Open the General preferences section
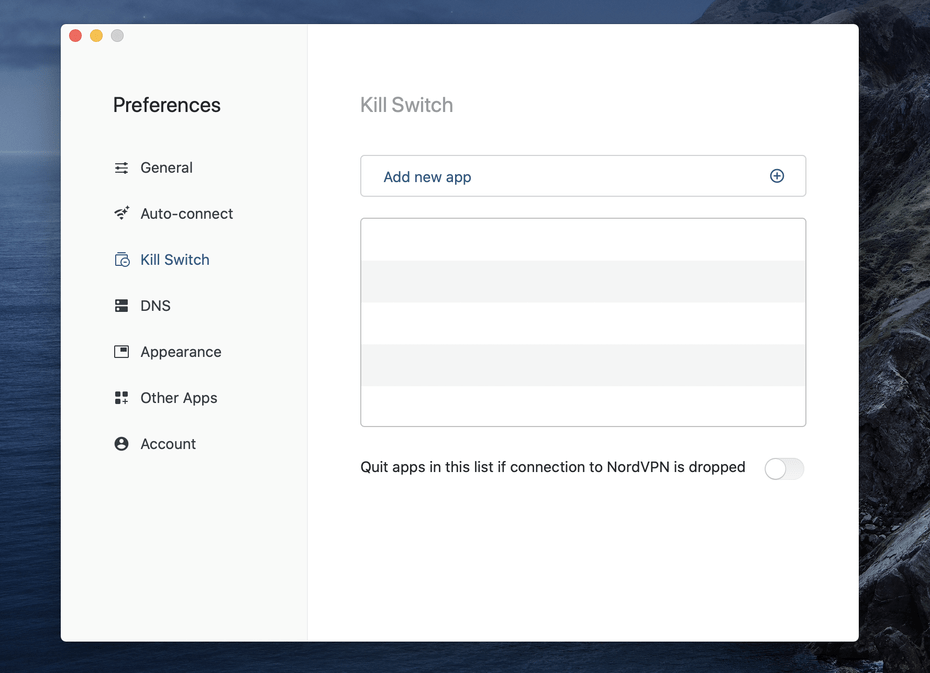Viewport: 930px width, 673px height. tap(166, 168)
